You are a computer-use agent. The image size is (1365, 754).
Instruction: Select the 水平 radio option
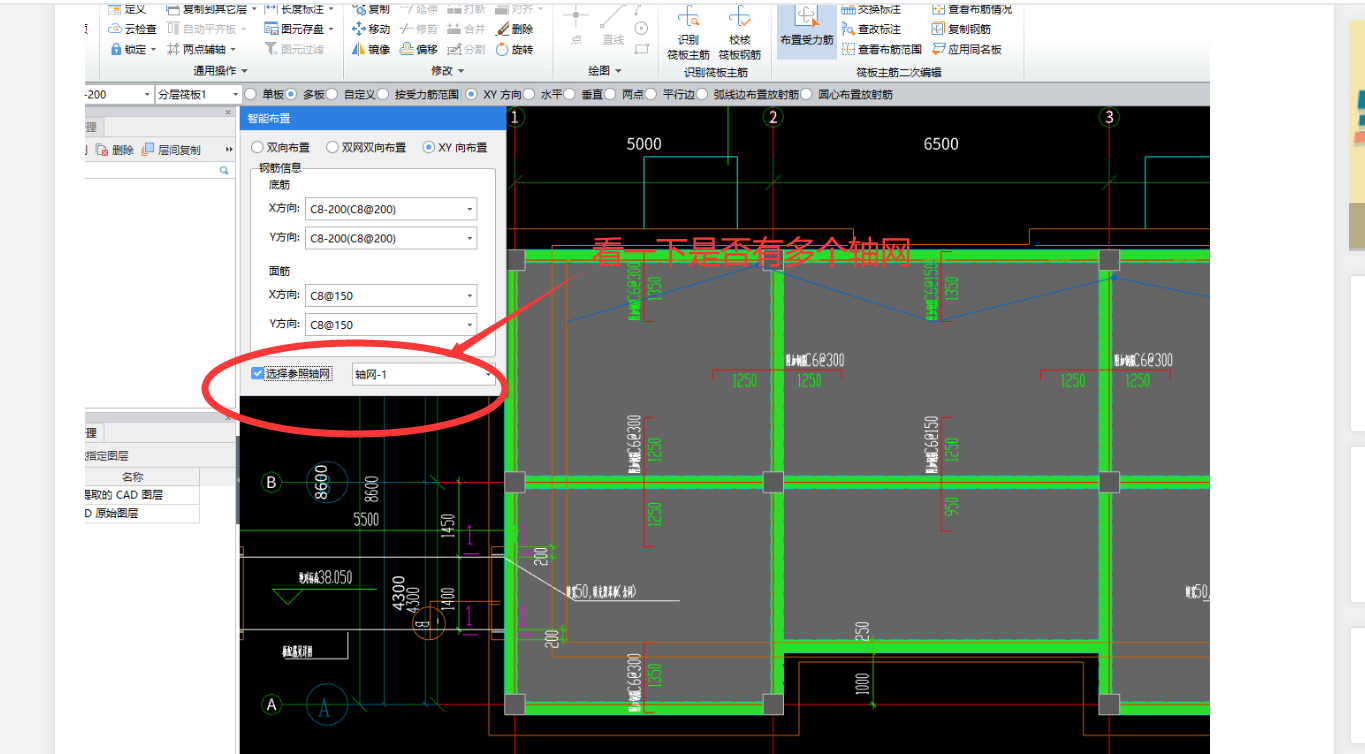tap(543, 95)
